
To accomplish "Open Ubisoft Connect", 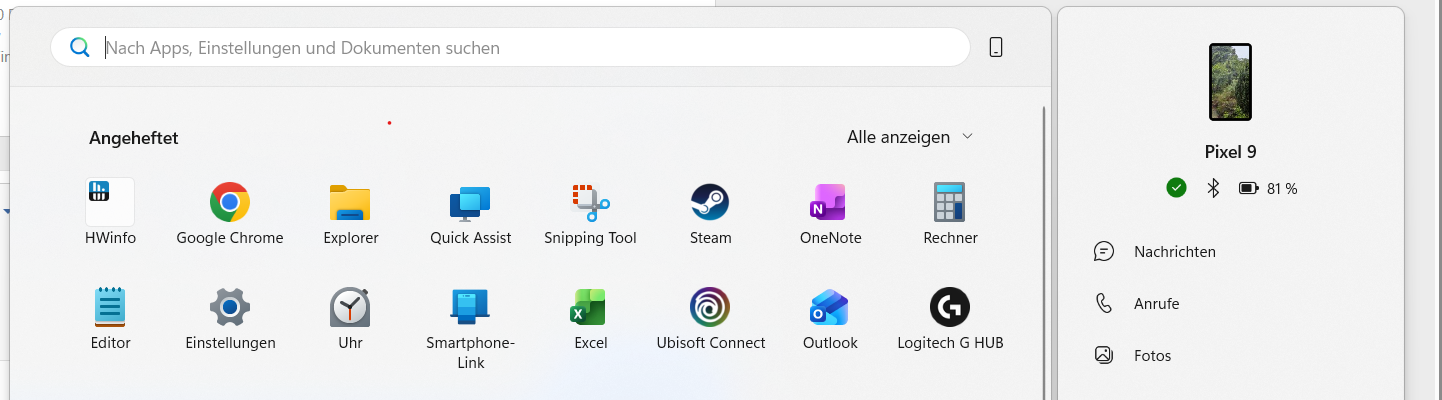I will [x=710, y=320].
